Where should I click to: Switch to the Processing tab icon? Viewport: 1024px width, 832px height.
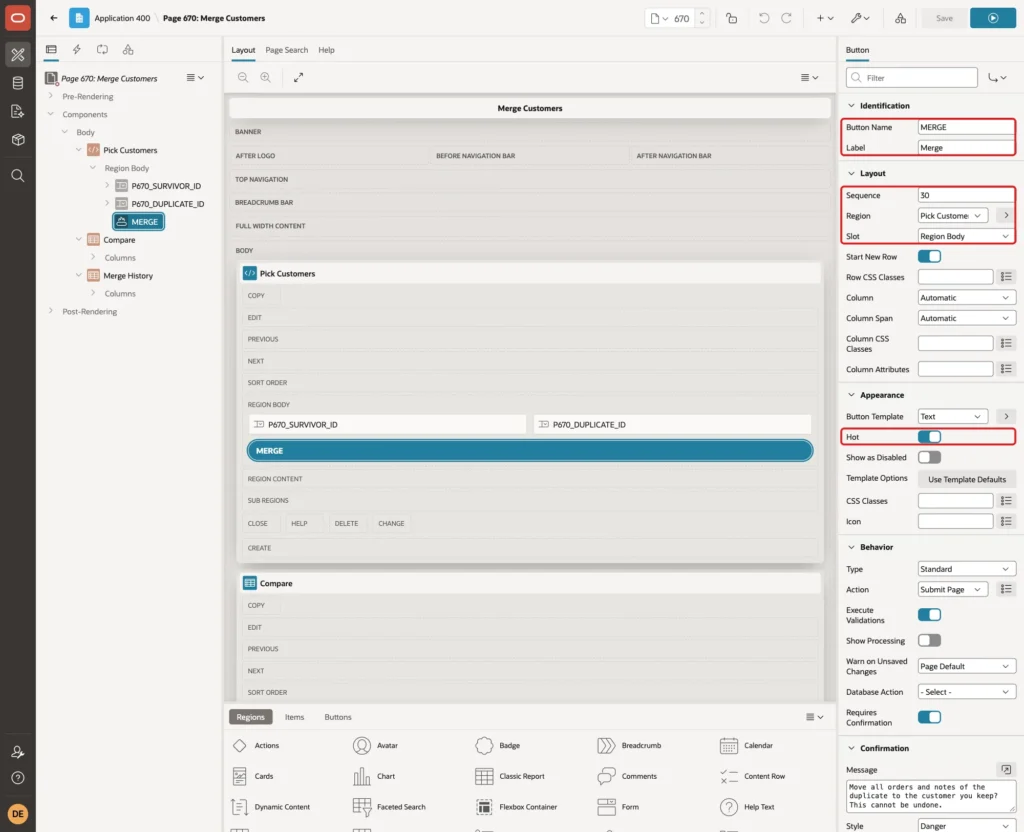coord(103,50)
